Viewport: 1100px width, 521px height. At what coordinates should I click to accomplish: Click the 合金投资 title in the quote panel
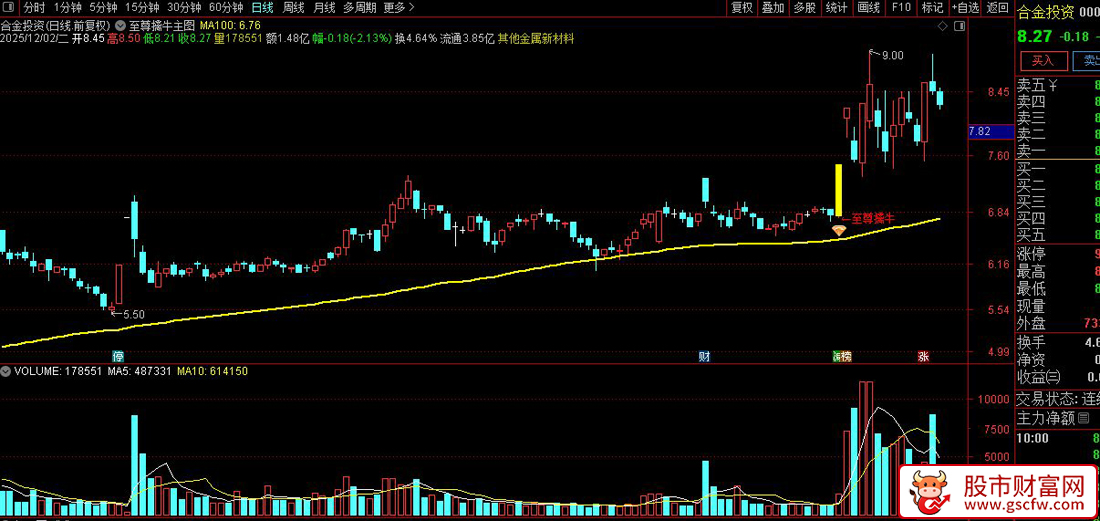click(x=1046, y=12)
